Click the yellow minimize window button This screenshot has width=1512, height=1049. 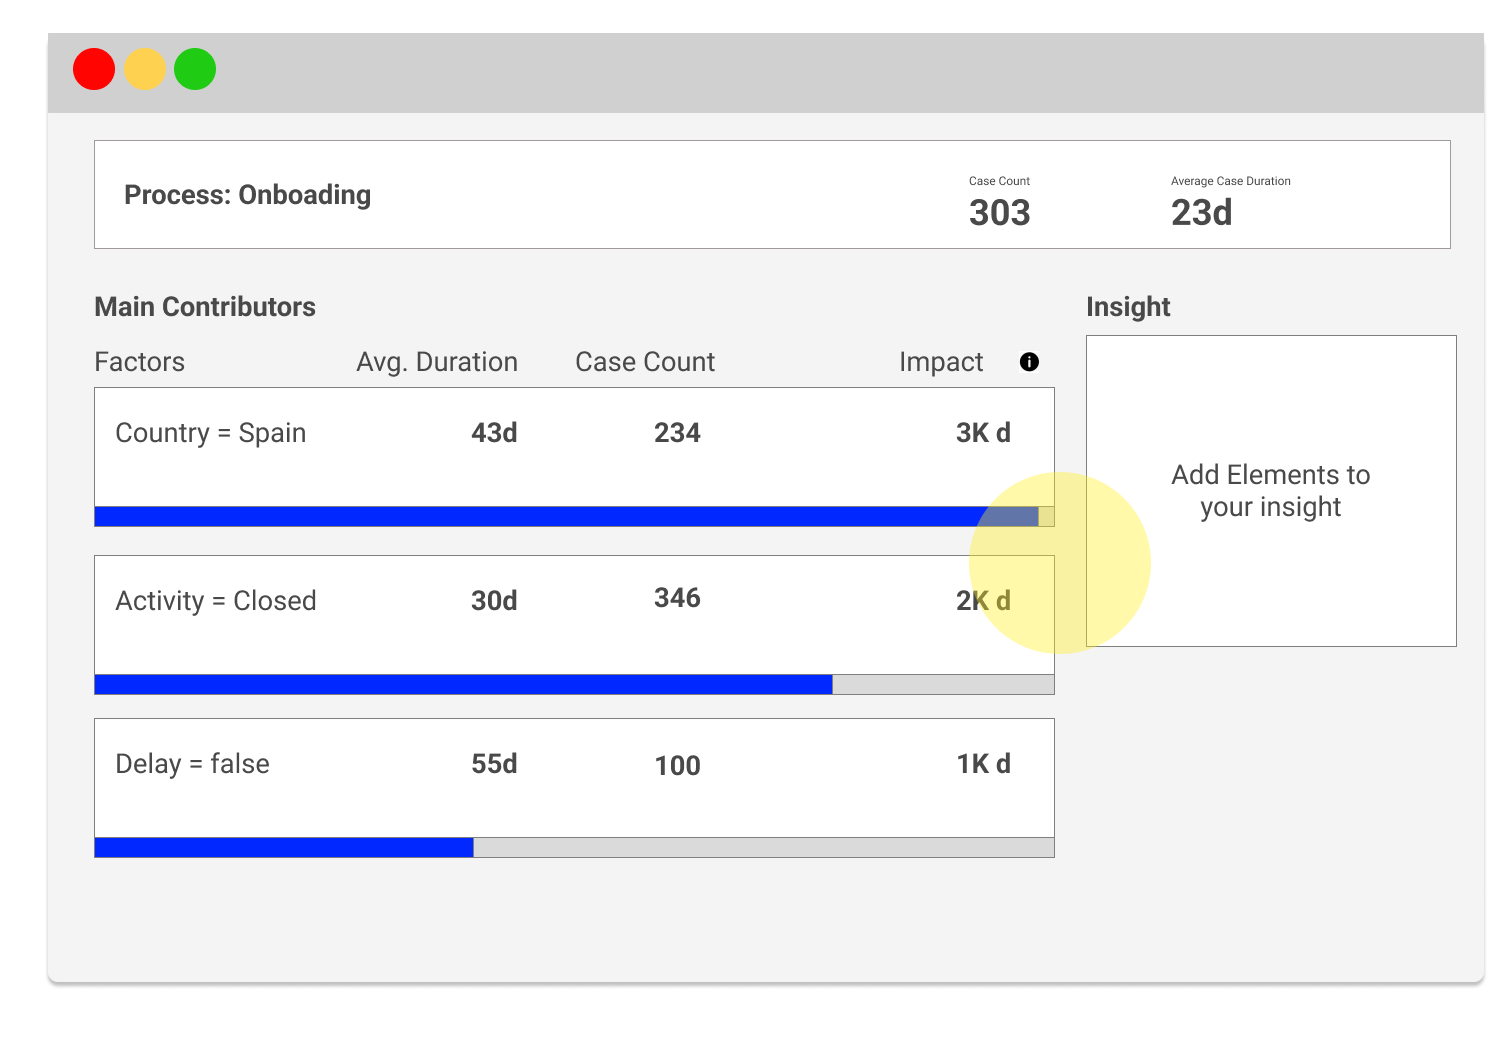(145, 69)
